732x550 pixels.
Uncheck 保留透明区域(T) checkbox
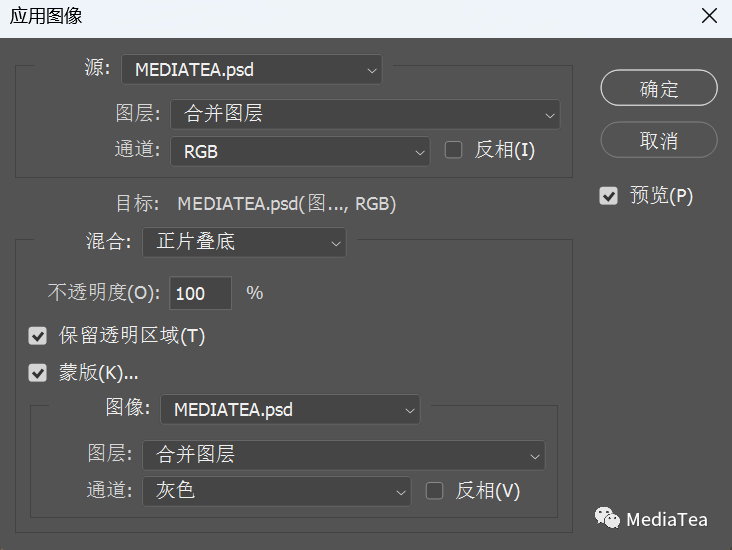(x=37, y=336)
